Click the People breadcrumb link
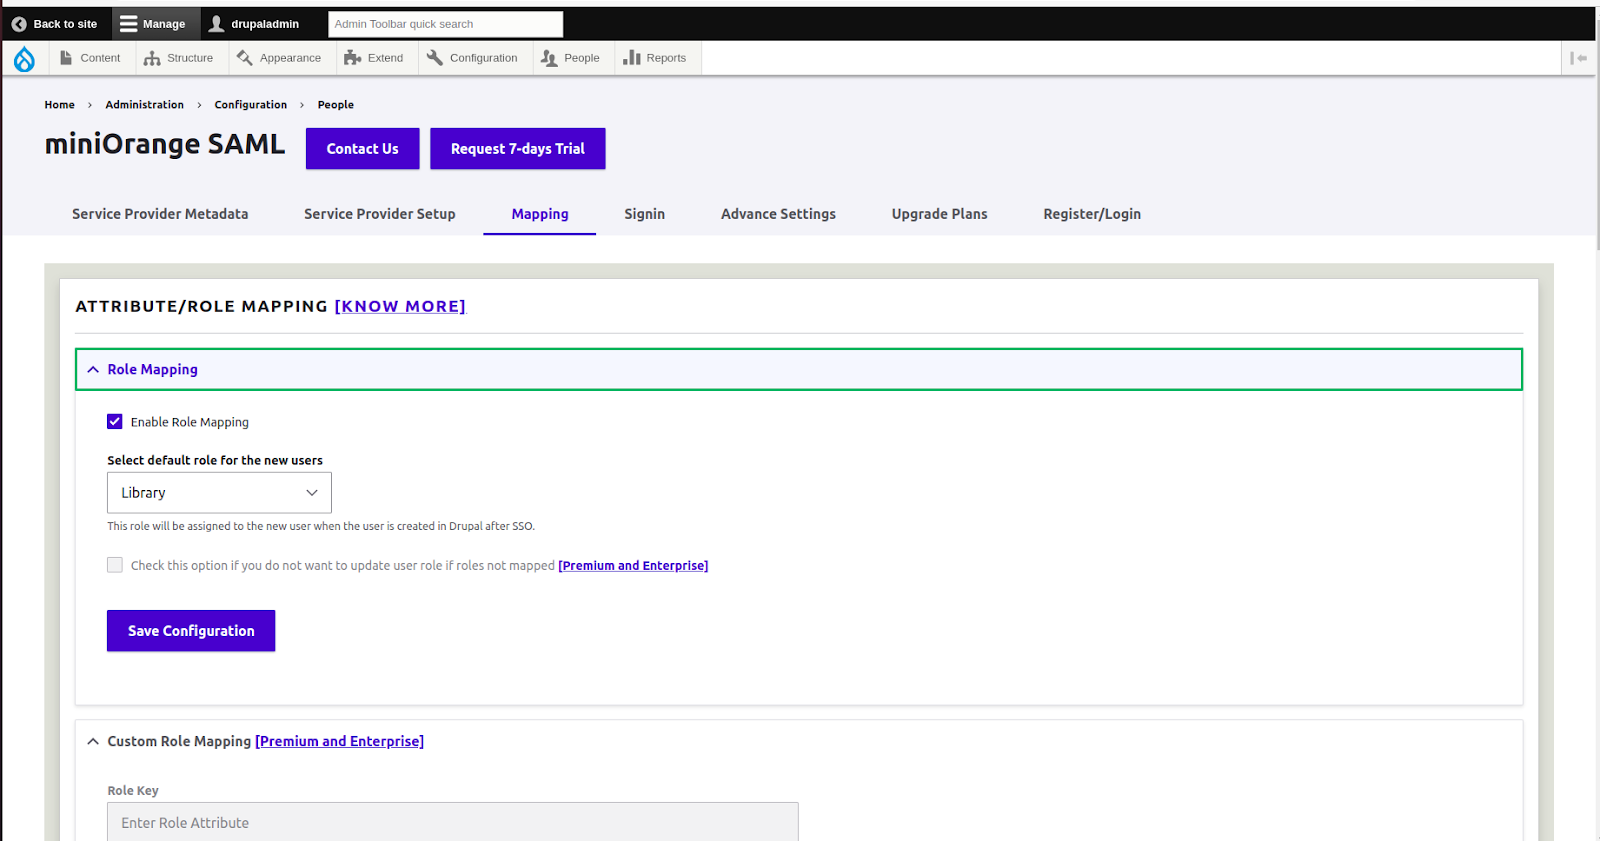This screenshot has width=1600, height=841. 336,105
